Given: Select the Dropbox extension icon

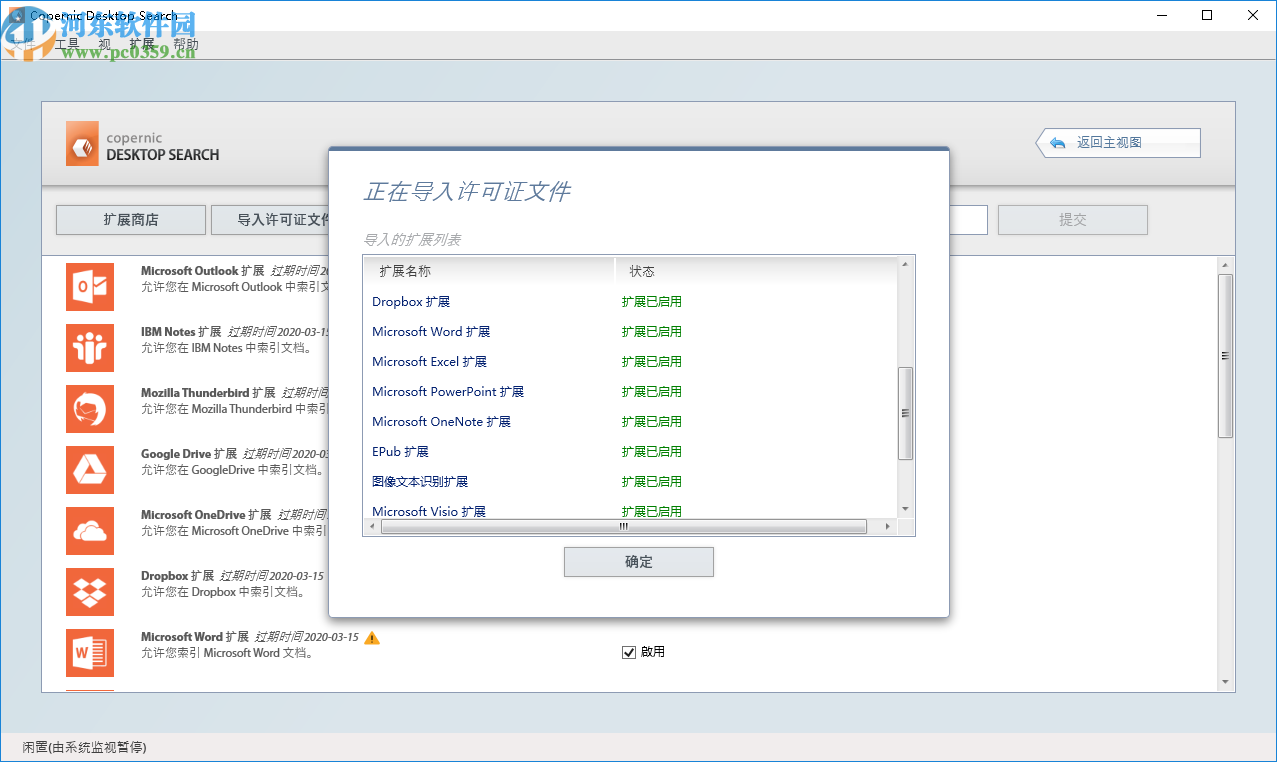Looking at the screenshot, I should pyautogui.click(x=88, y=591).
